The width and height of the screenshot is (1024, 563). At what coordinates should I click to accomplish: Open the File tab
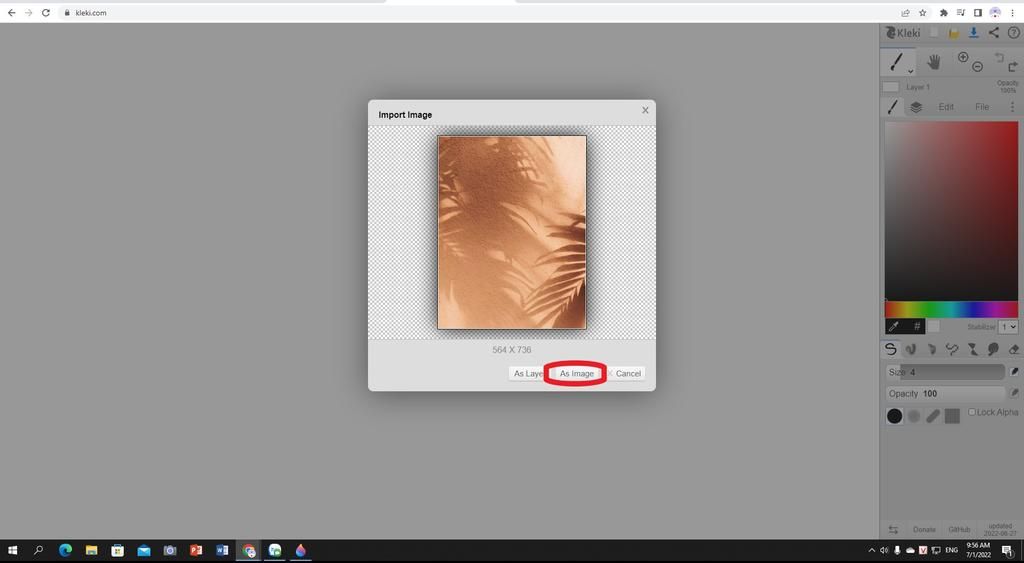pos(982,107)
